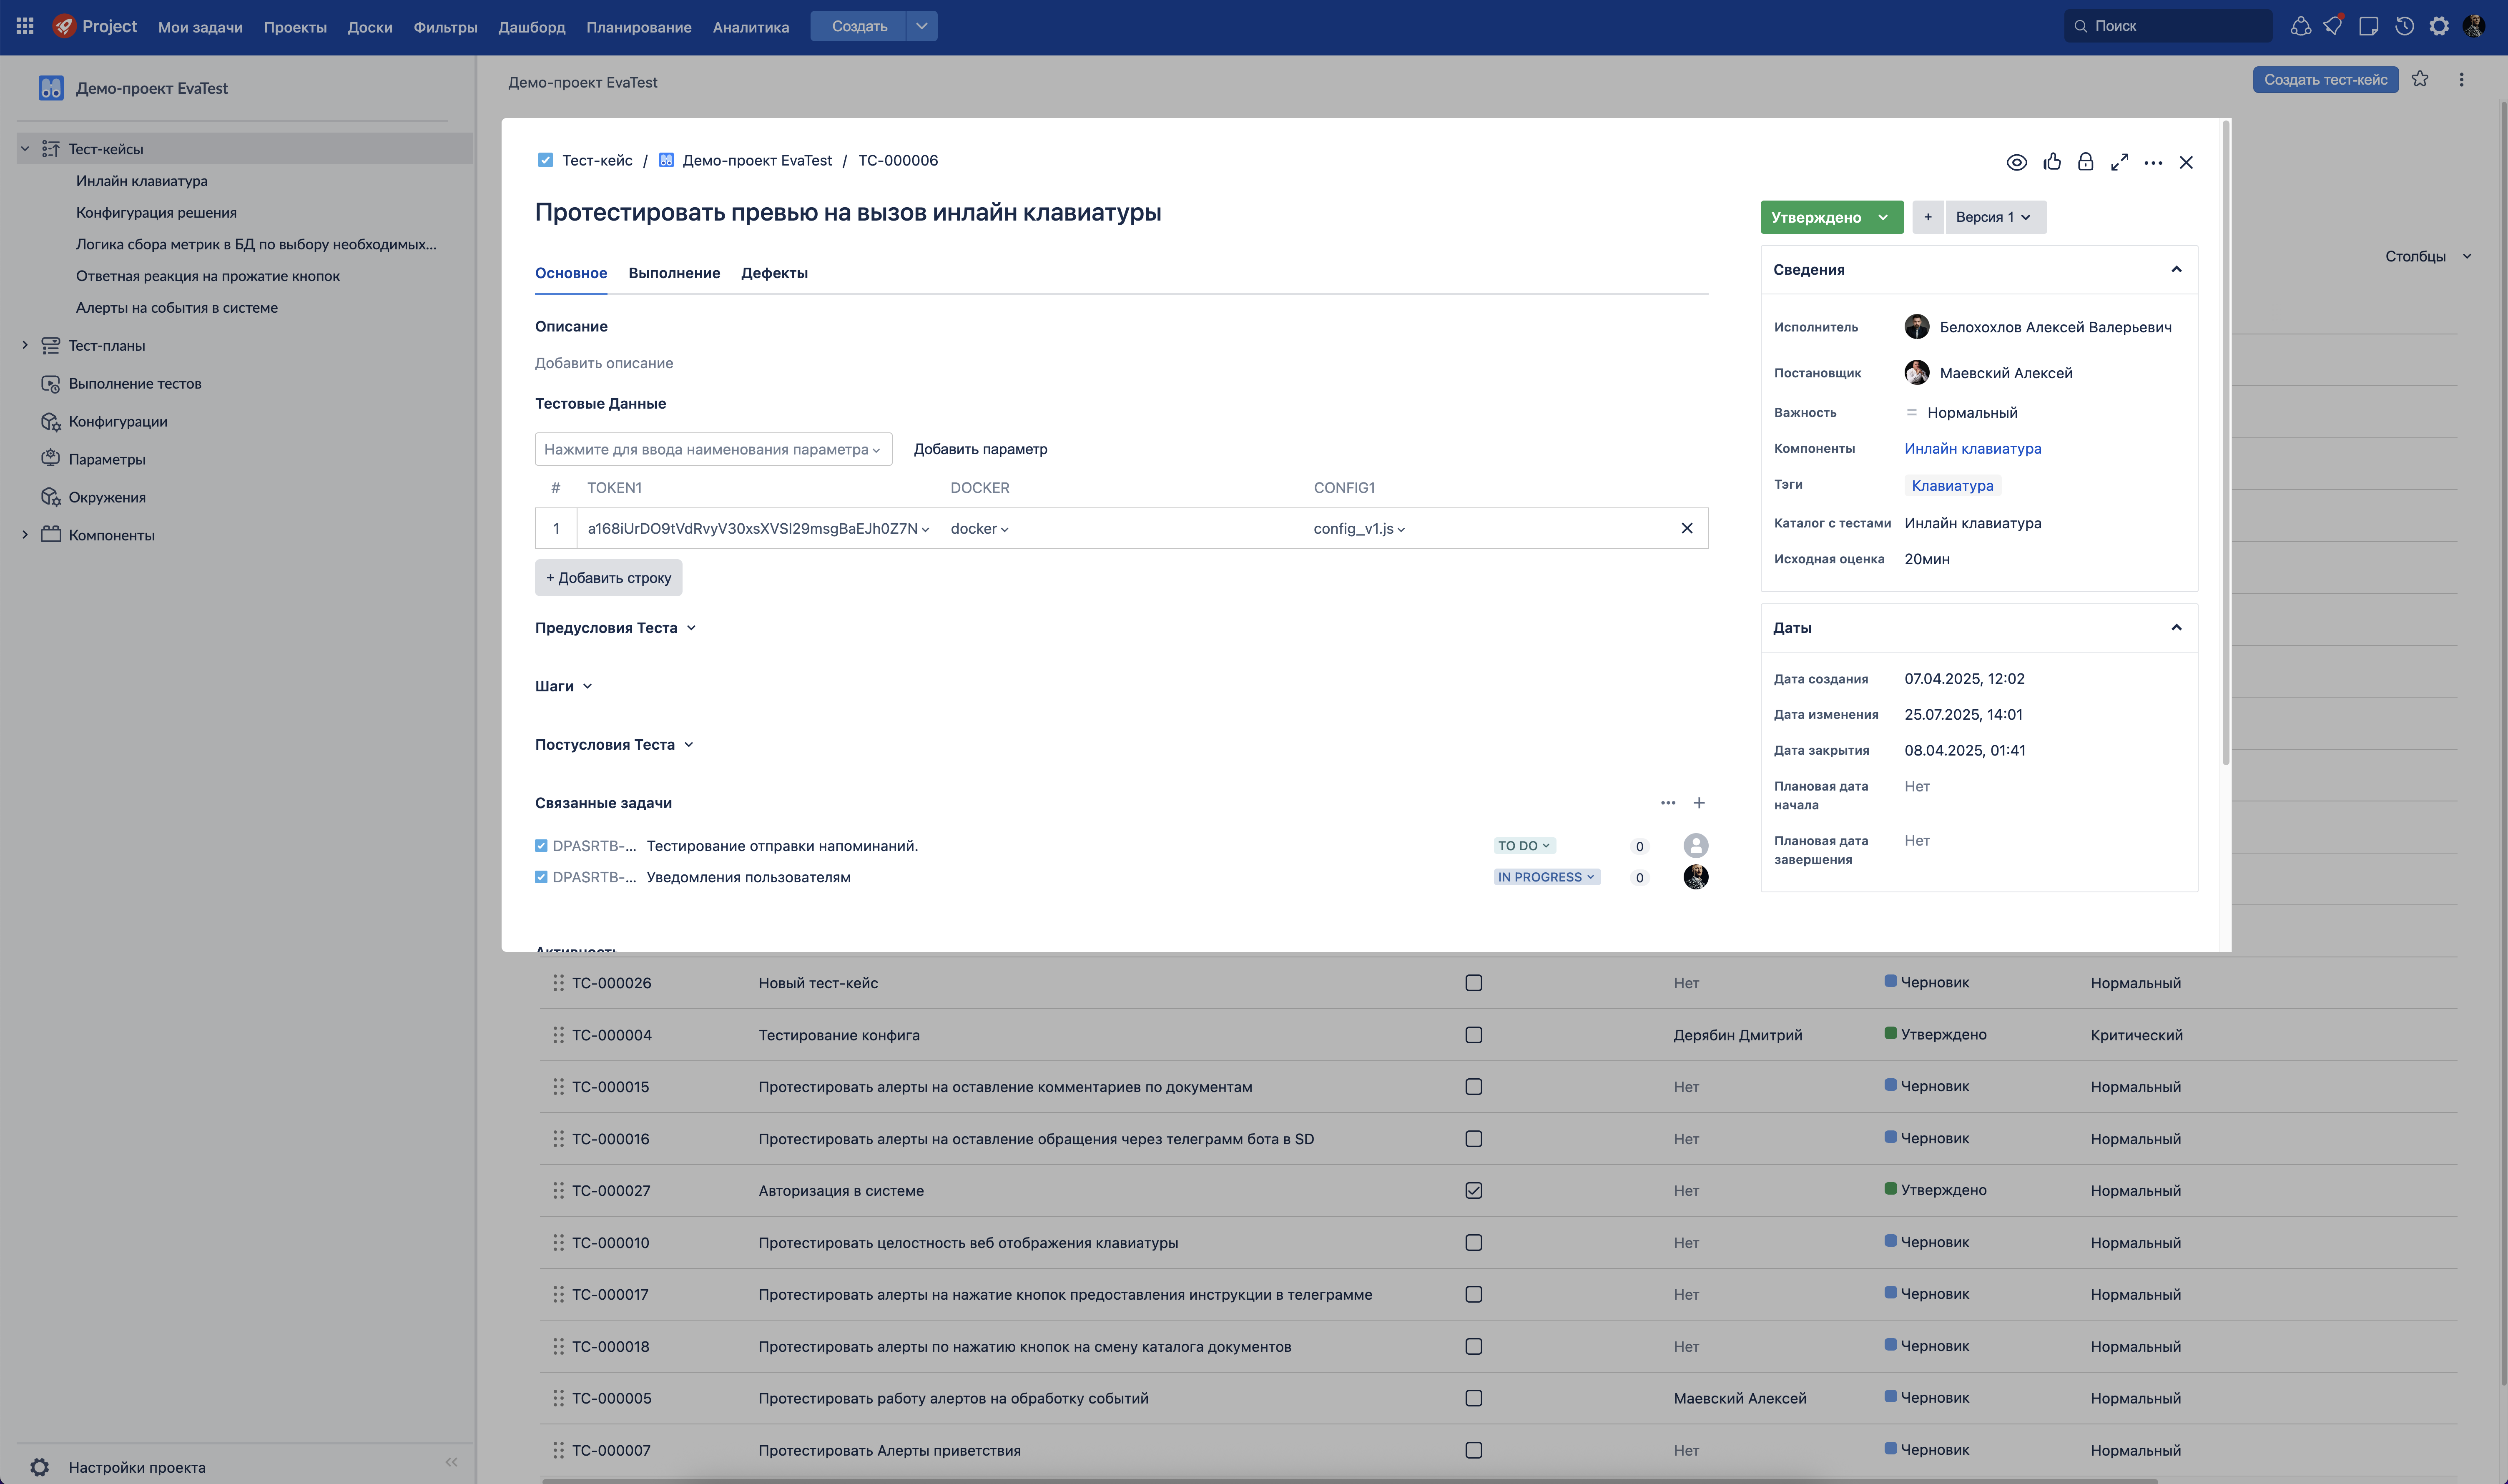Click the plus button next to Версия 1
The height and width of the screenshot is (1484, 2508).
coord(1928,217)
